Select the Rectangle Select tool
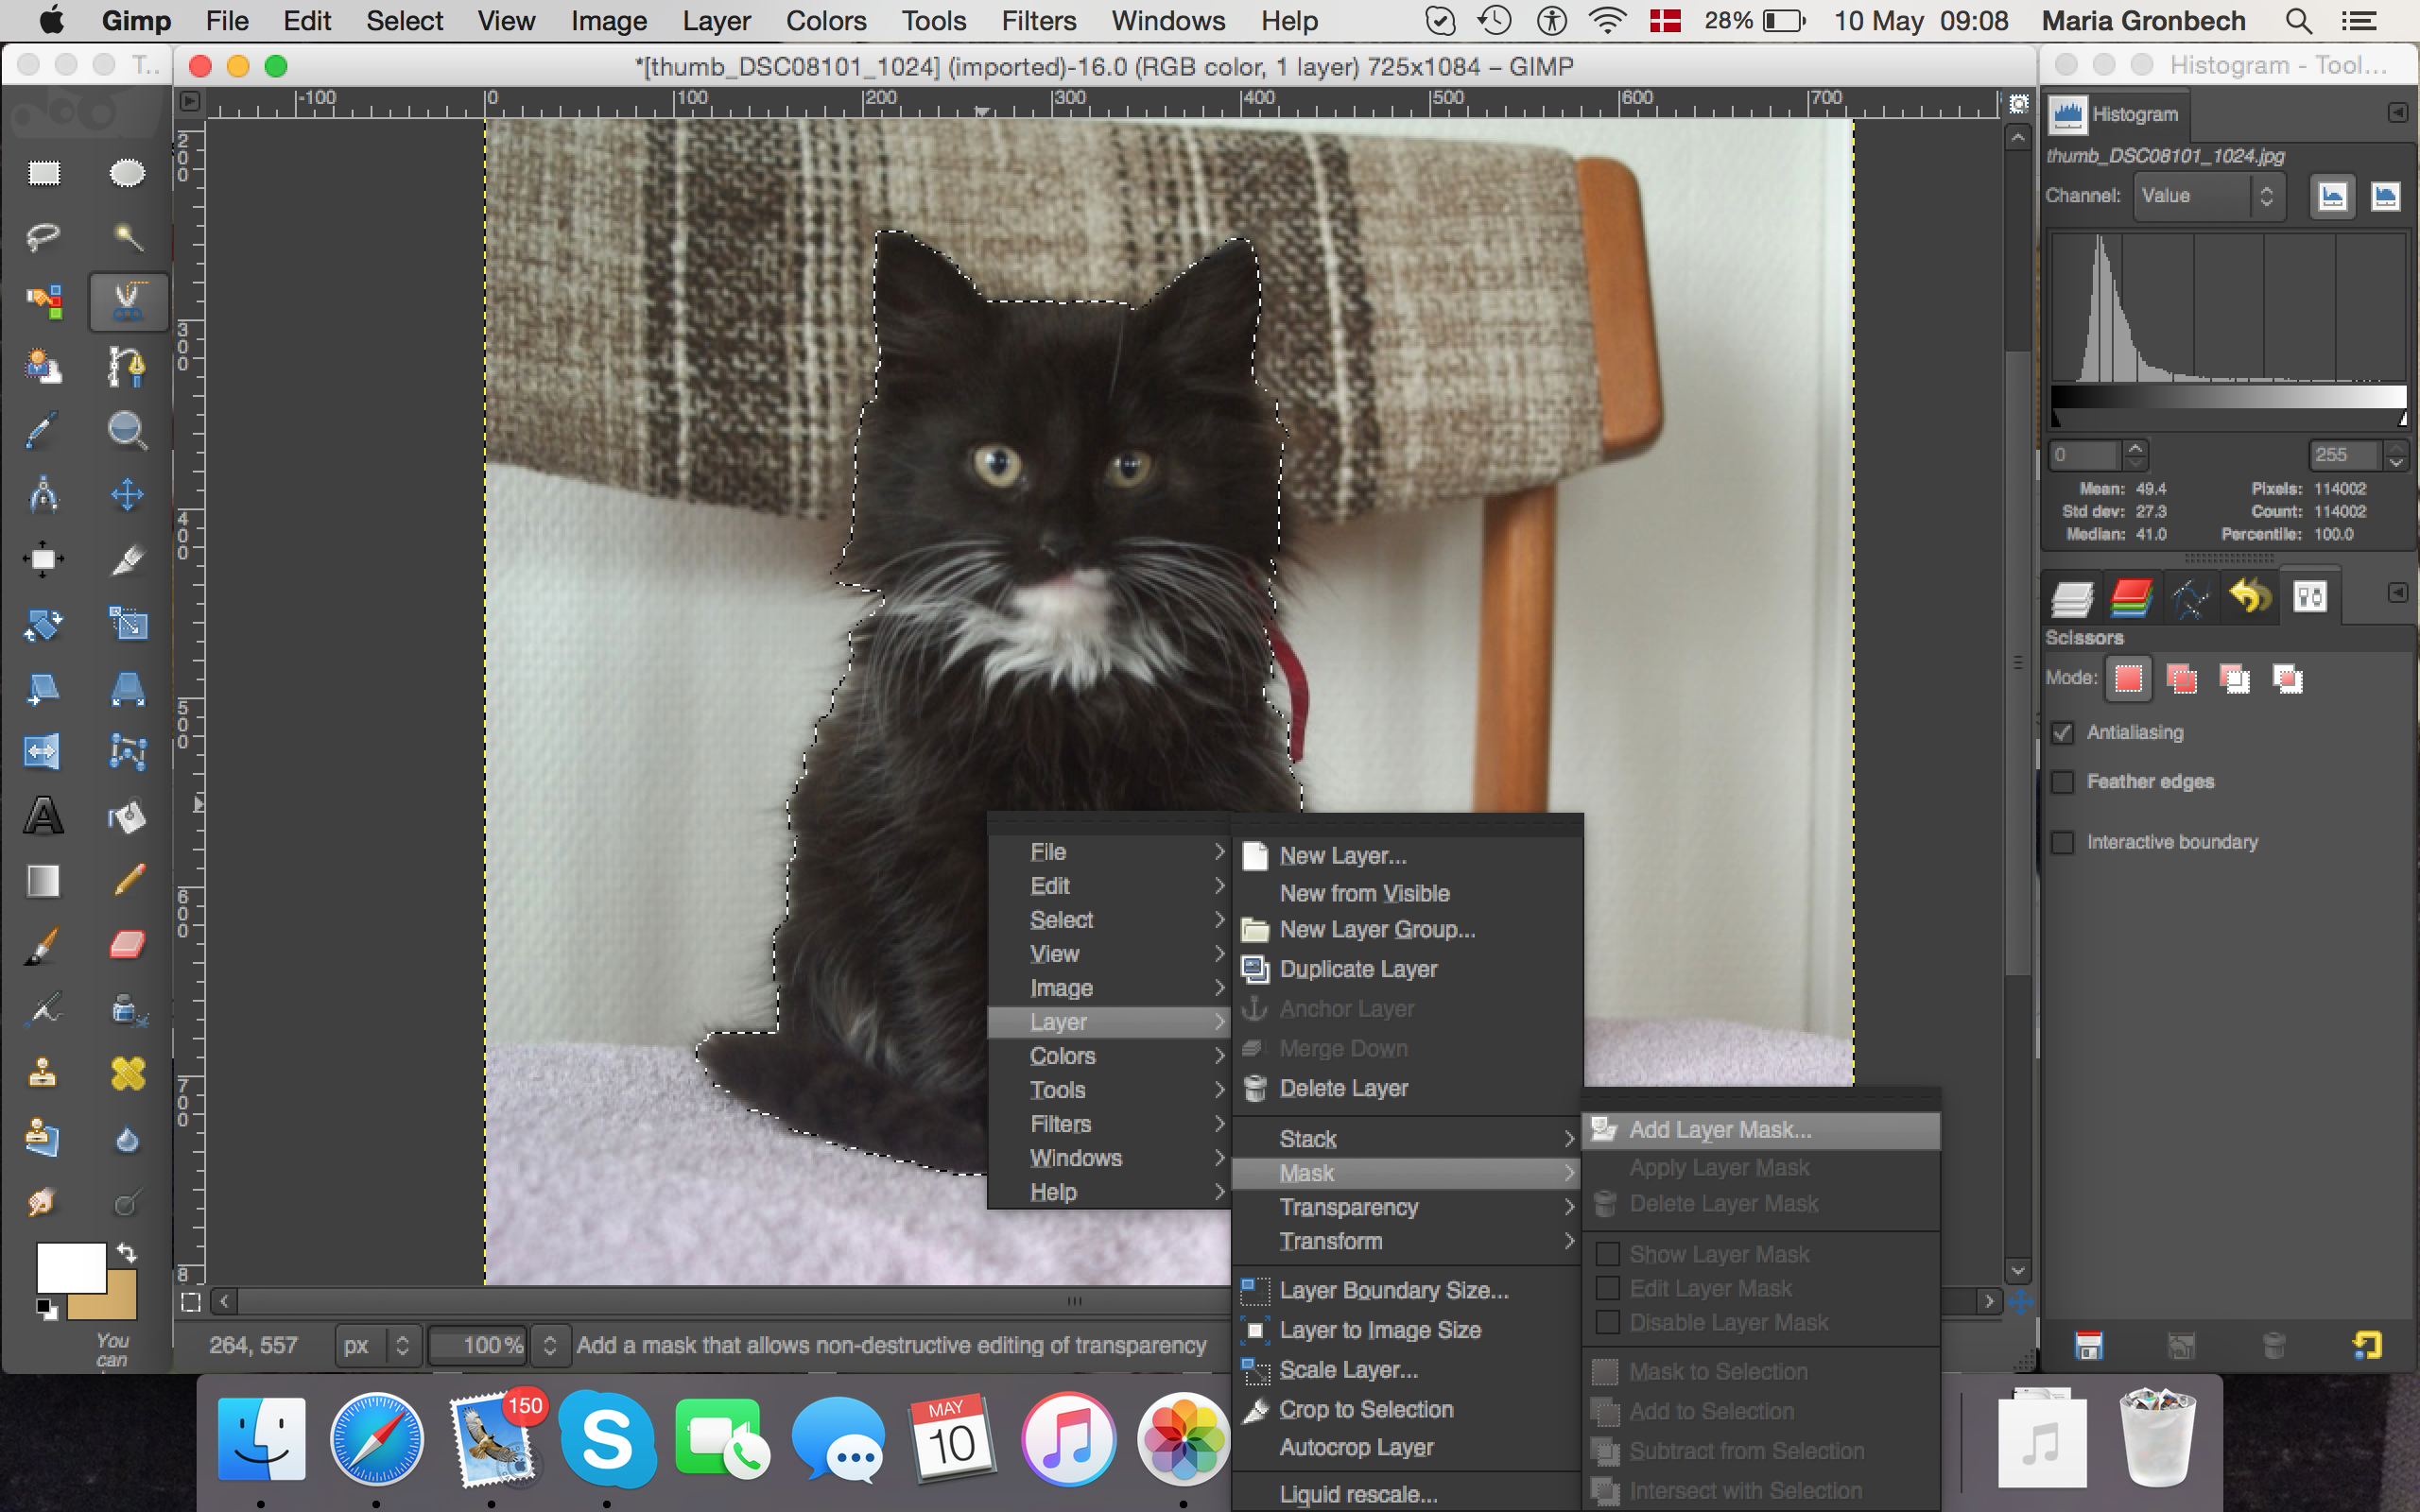Screen dimensions: 2420x1512 point(43,174)
